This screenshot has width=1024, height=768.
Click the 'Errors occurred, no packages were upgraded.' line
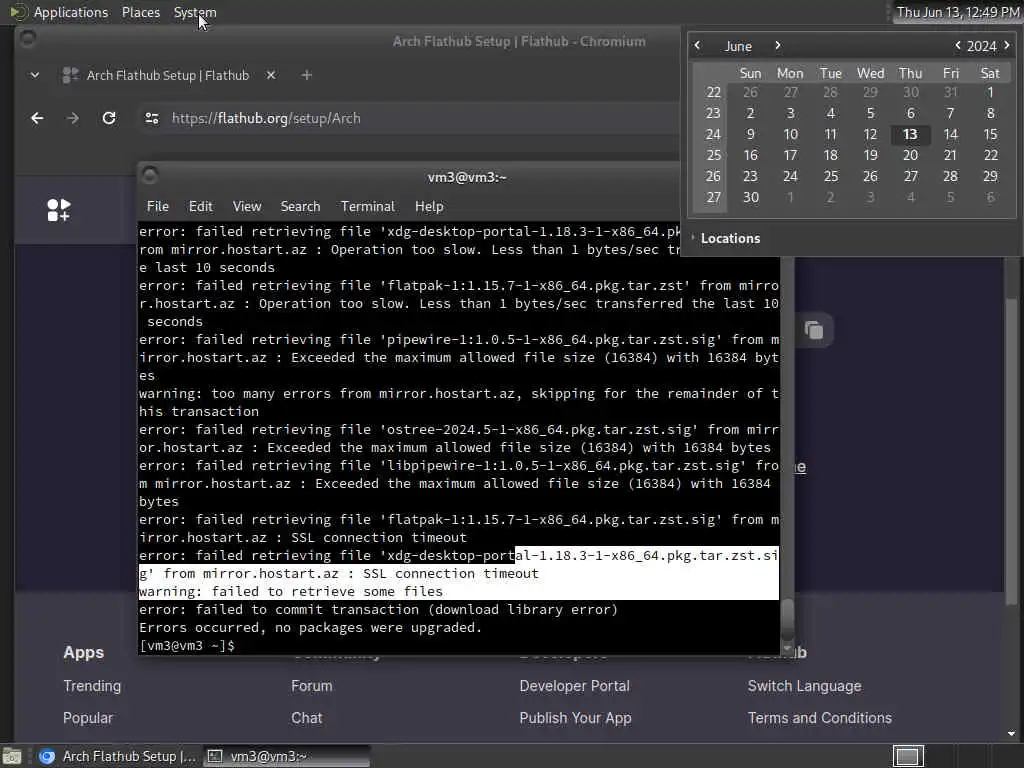coord(310,628)
